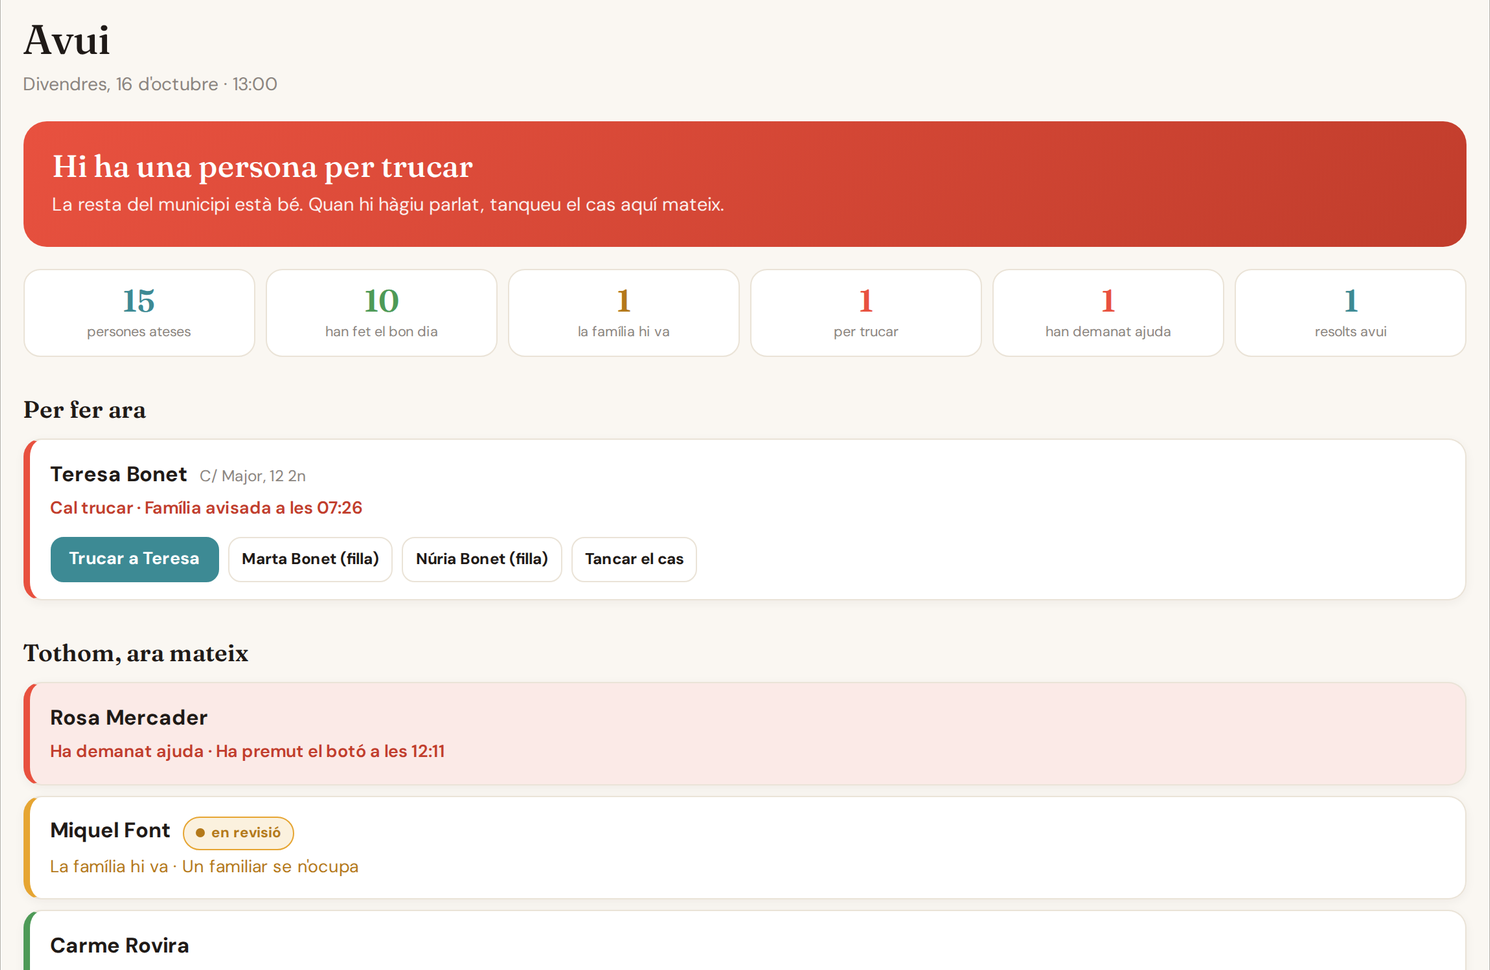
Task: Open Rosa Mercader's help request row
Action: [745, 734]
